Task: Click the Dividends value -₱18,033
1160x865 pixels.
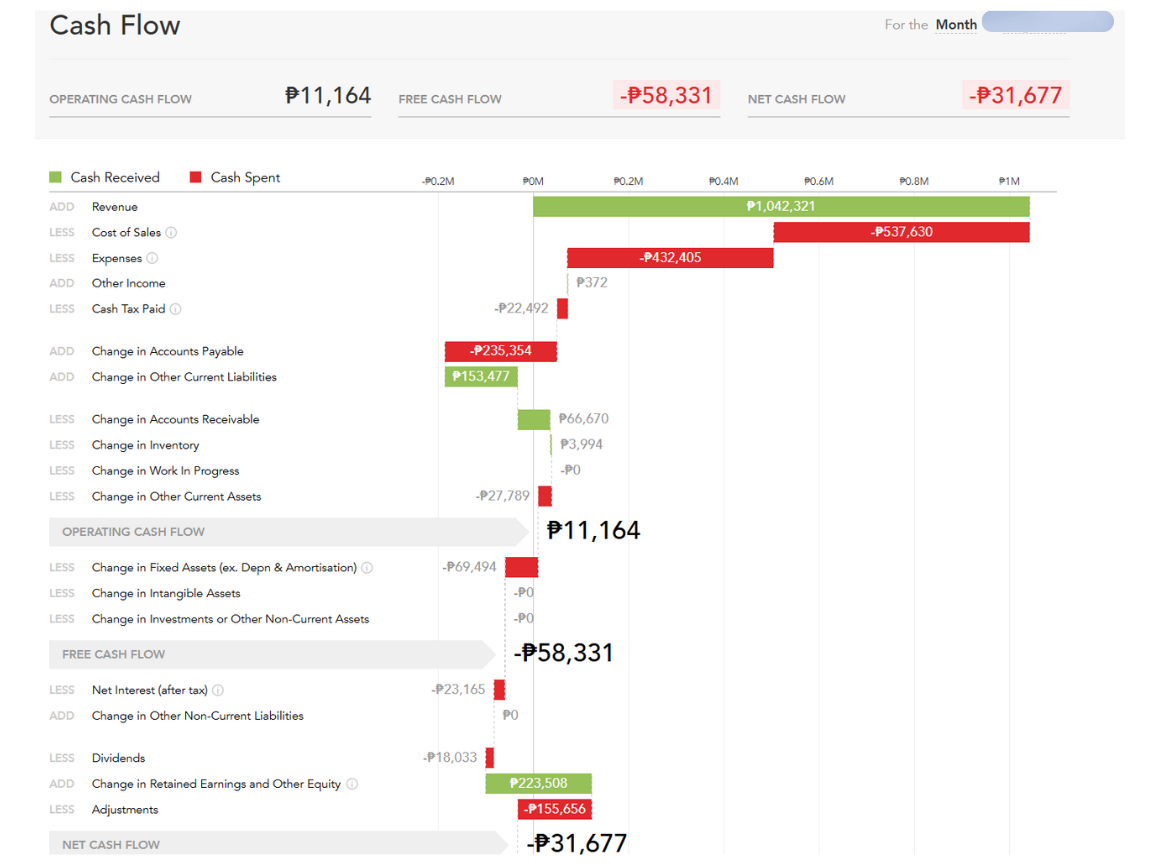Action: coord(451,758)
